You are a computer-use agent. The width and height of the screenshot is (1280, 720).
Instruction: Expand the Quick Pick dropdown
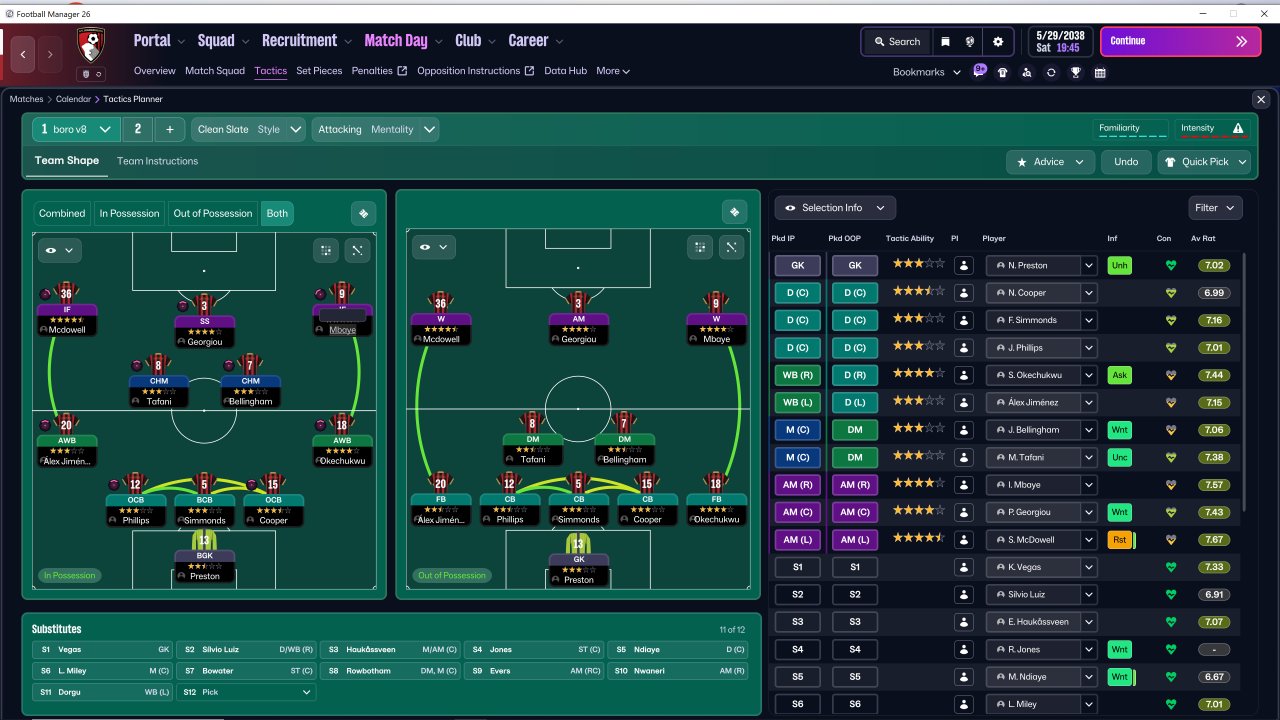click(x=1204, y=162)
